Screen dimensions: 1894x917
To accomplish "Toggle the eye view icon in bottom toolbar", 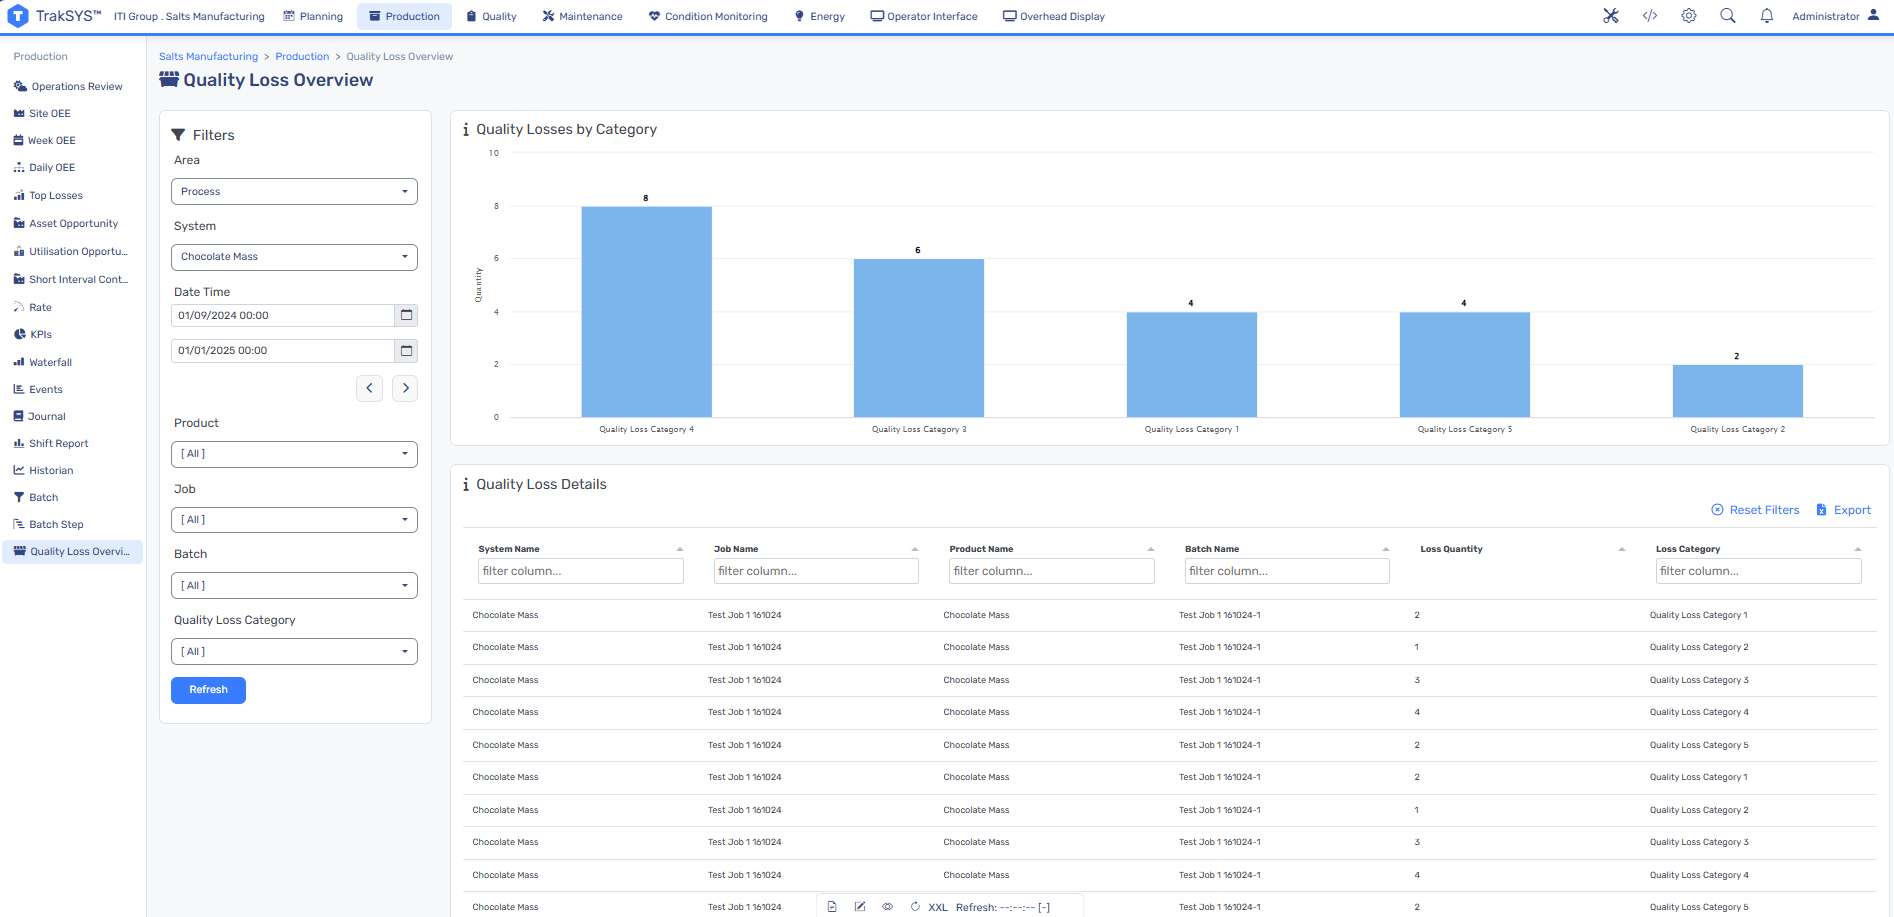I will coord(887,907).
